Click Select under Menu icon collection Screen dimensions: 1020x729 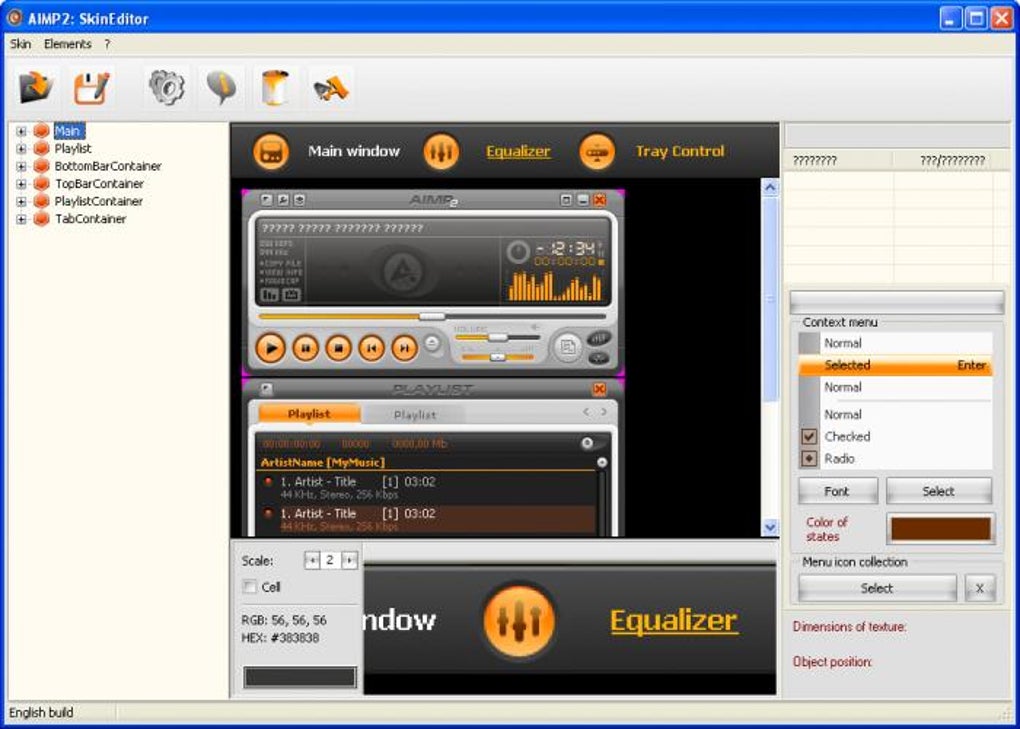click(877, 588)
